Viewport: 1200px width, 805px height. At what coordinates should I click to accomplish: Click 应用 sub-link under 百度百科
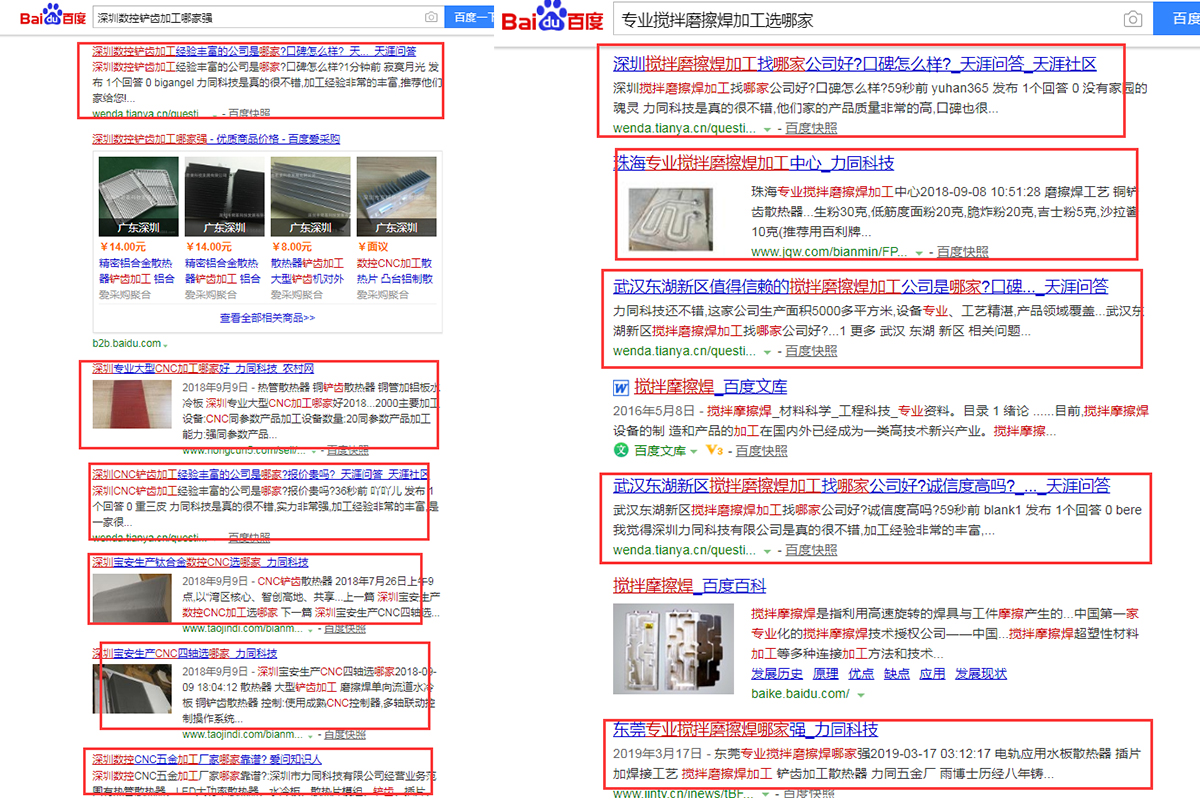click(x=932, y=674)
